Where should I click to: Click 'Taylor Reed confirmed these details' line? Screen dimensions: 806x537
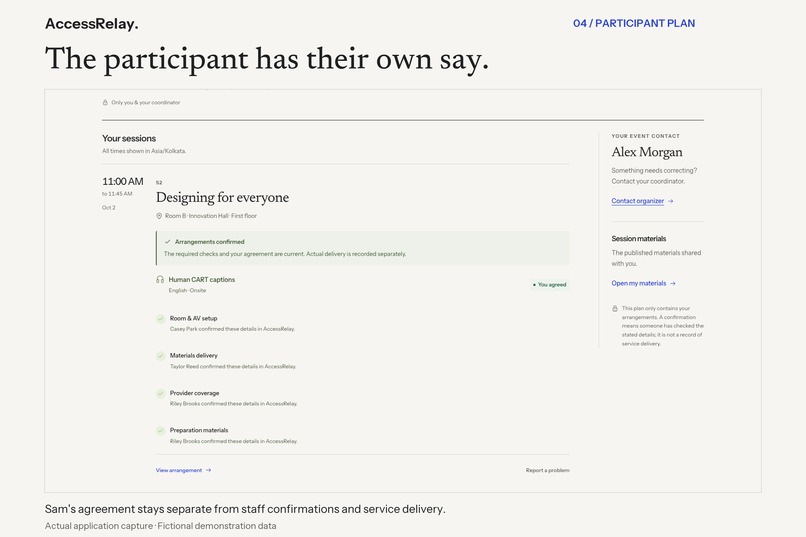click(233, 366)
